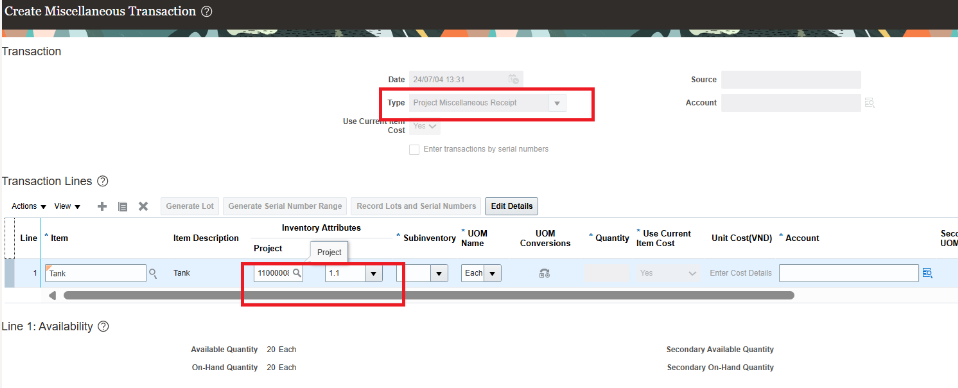Open help for Line 1 Availability
958x388 pixels.
[103, 326]
